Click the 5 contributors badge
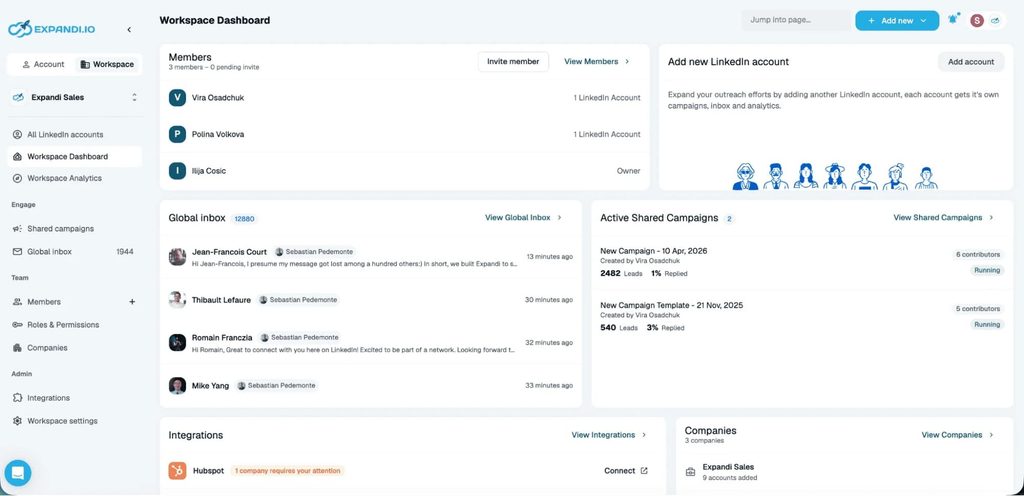 pos(978,309)
